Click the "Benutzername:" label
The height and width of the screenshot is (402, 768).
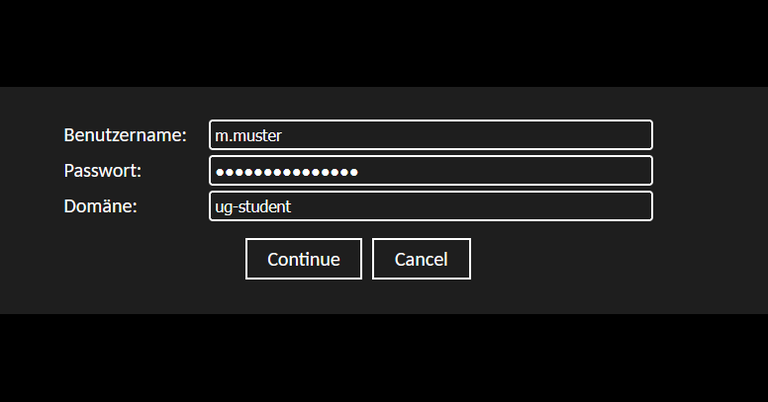pyautogui.click(x=125, y=135)
